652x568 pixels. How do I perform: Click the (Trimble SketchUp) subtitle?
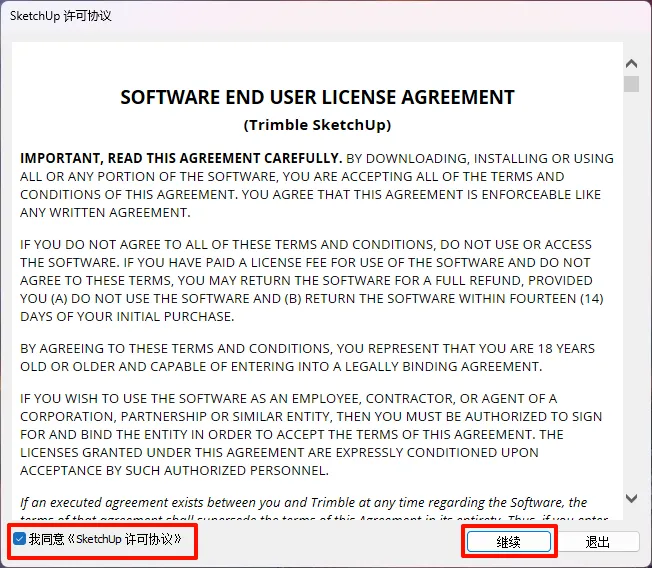pyautogui.click(x=317, y=125)
